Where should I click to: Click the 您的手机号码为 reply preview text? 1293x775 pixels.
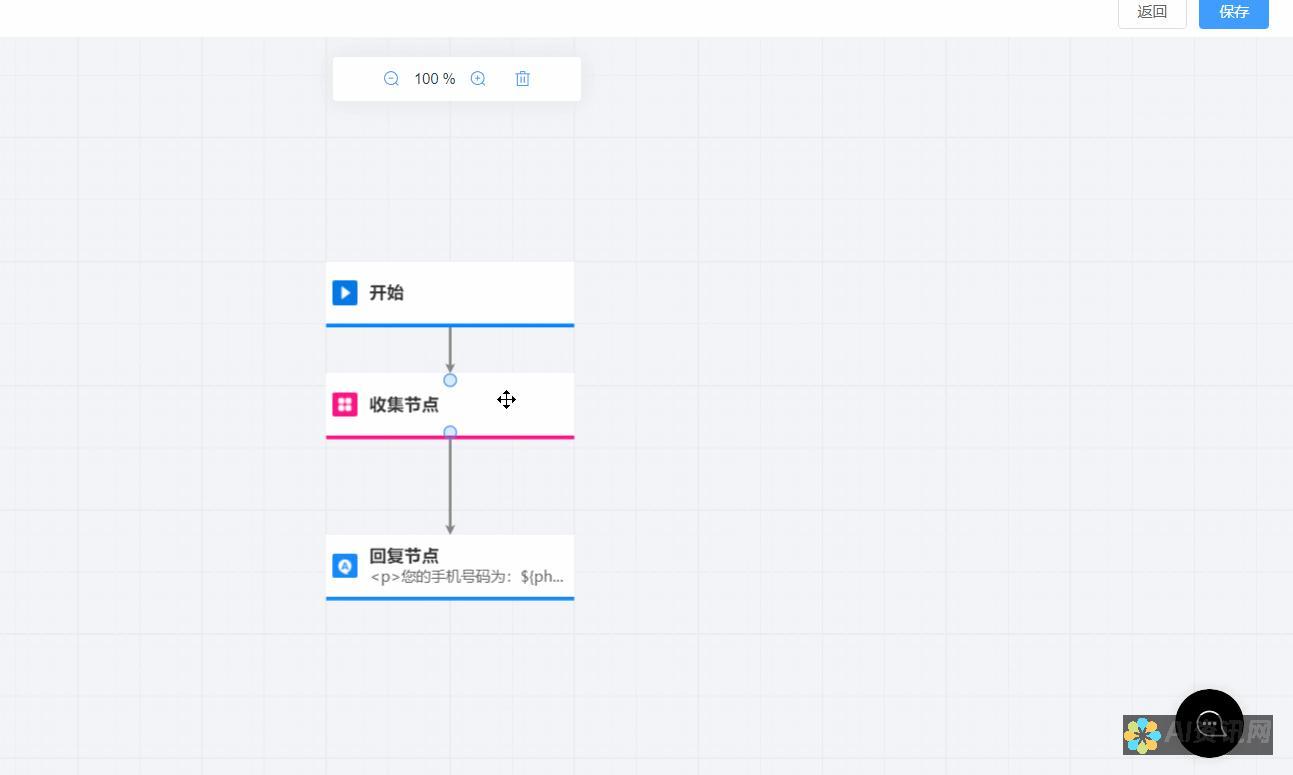point(467,577)
